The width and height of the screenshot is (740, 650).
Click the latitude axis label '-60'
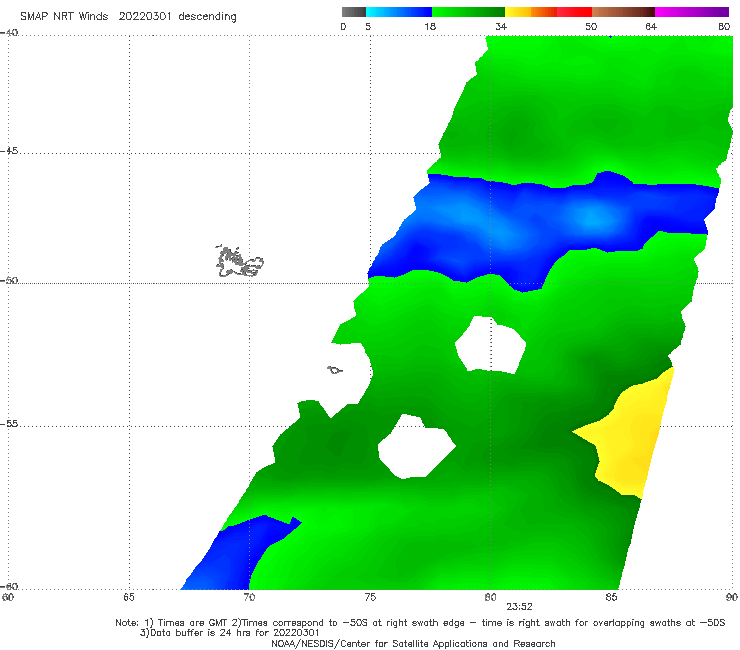[x=9, y=586]
